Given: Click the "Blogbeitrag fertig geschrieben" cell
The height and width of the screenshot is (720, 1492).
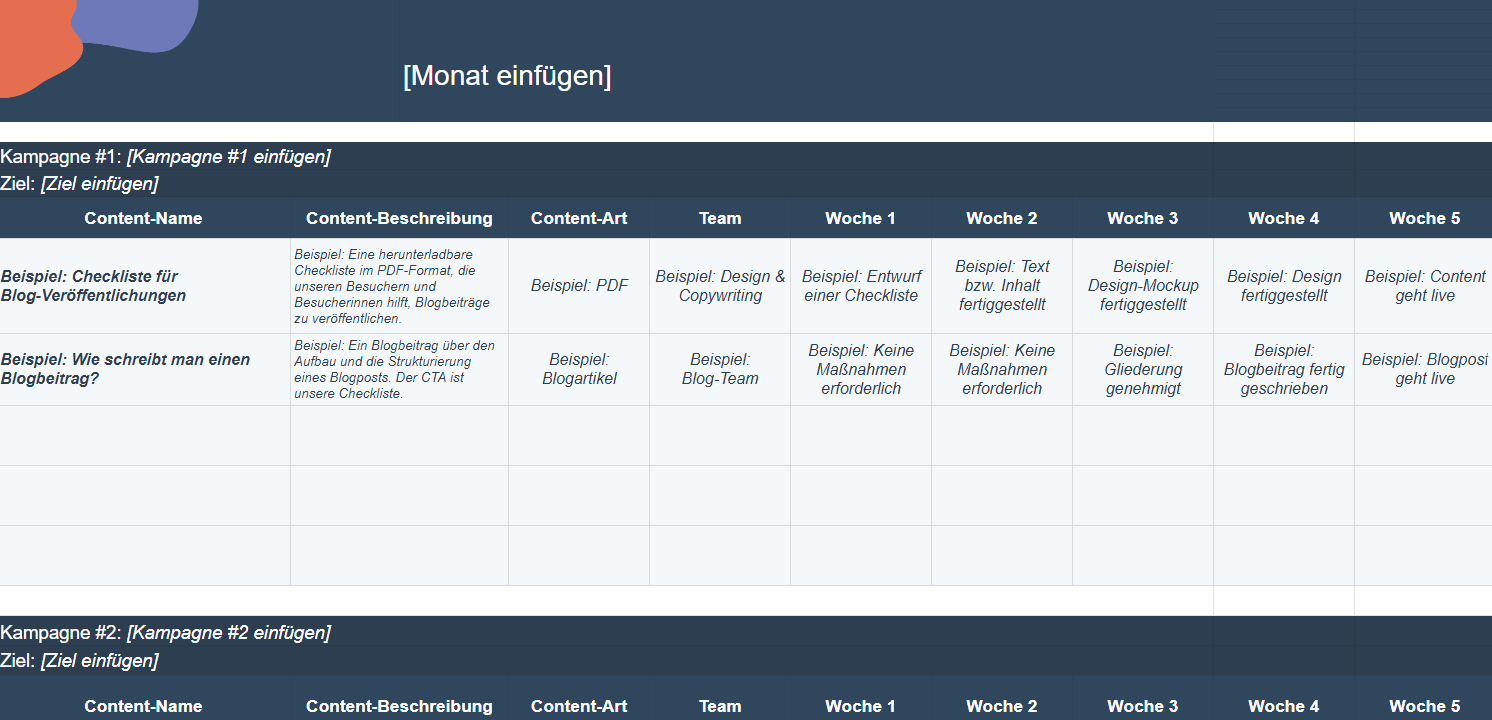Looking at the screenshot, I should [x=1284, y=369].
